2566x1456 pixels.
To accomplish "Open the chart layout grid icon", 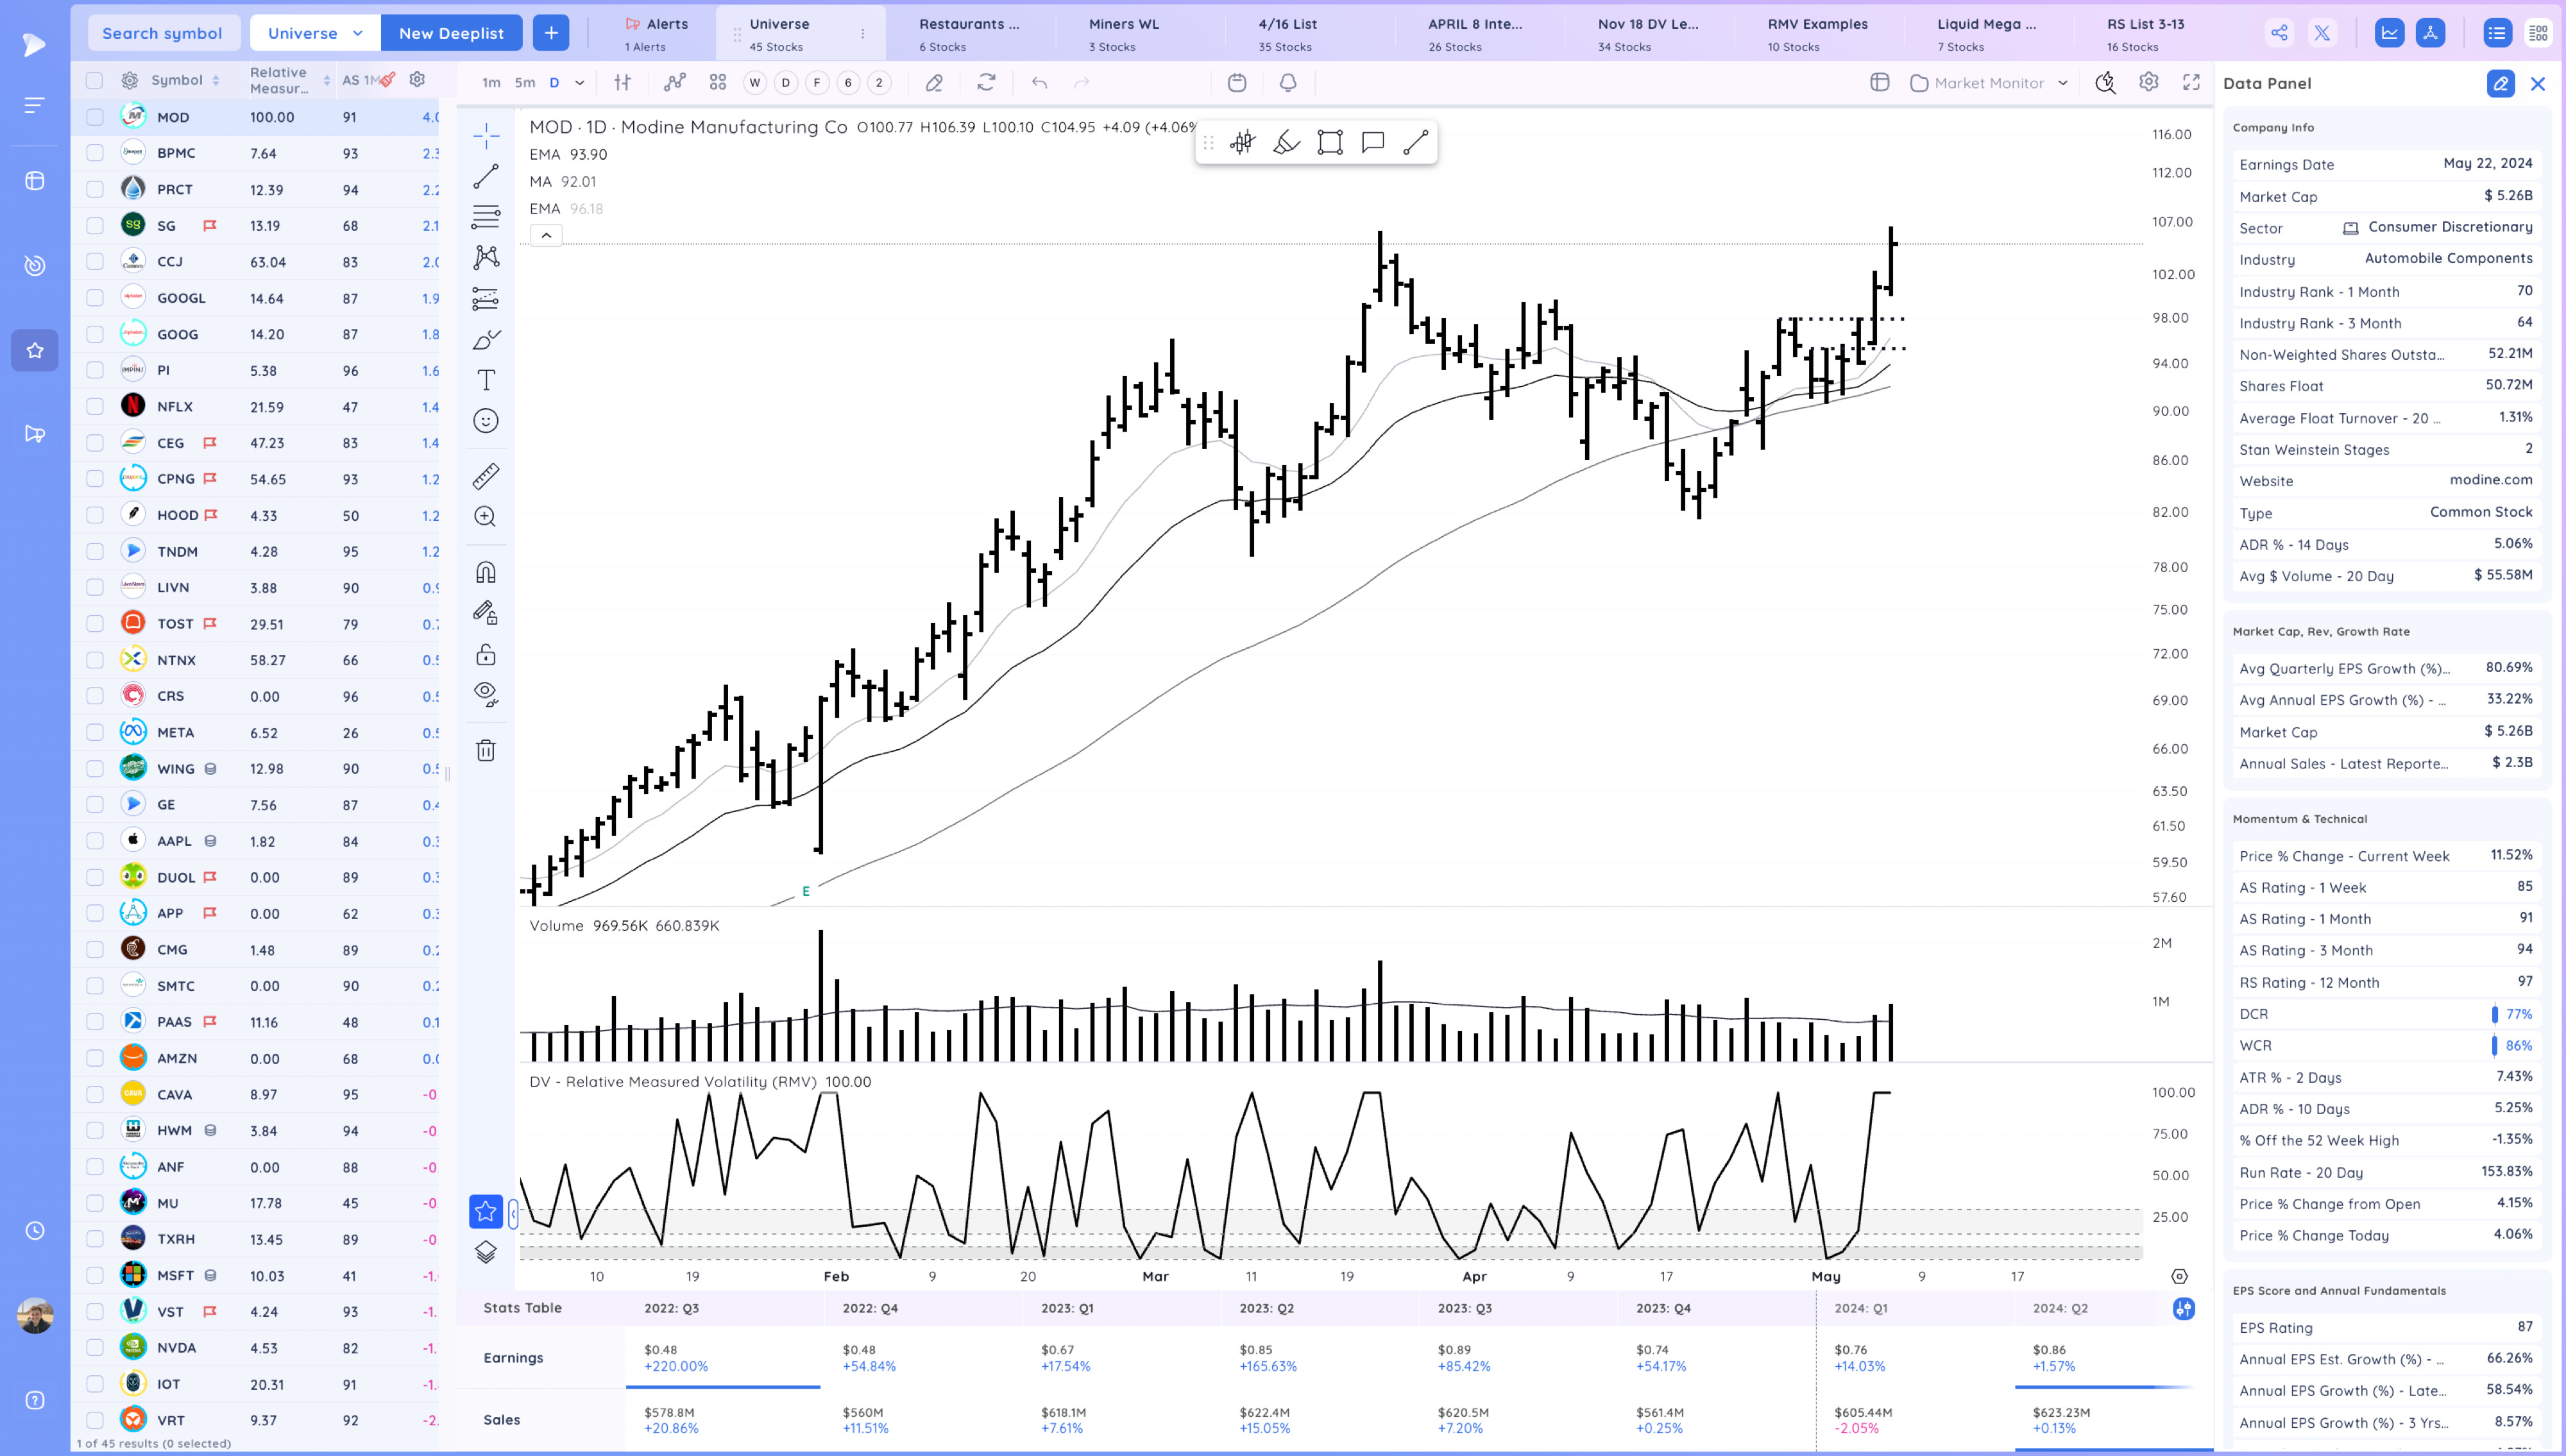I will [718, 83].
